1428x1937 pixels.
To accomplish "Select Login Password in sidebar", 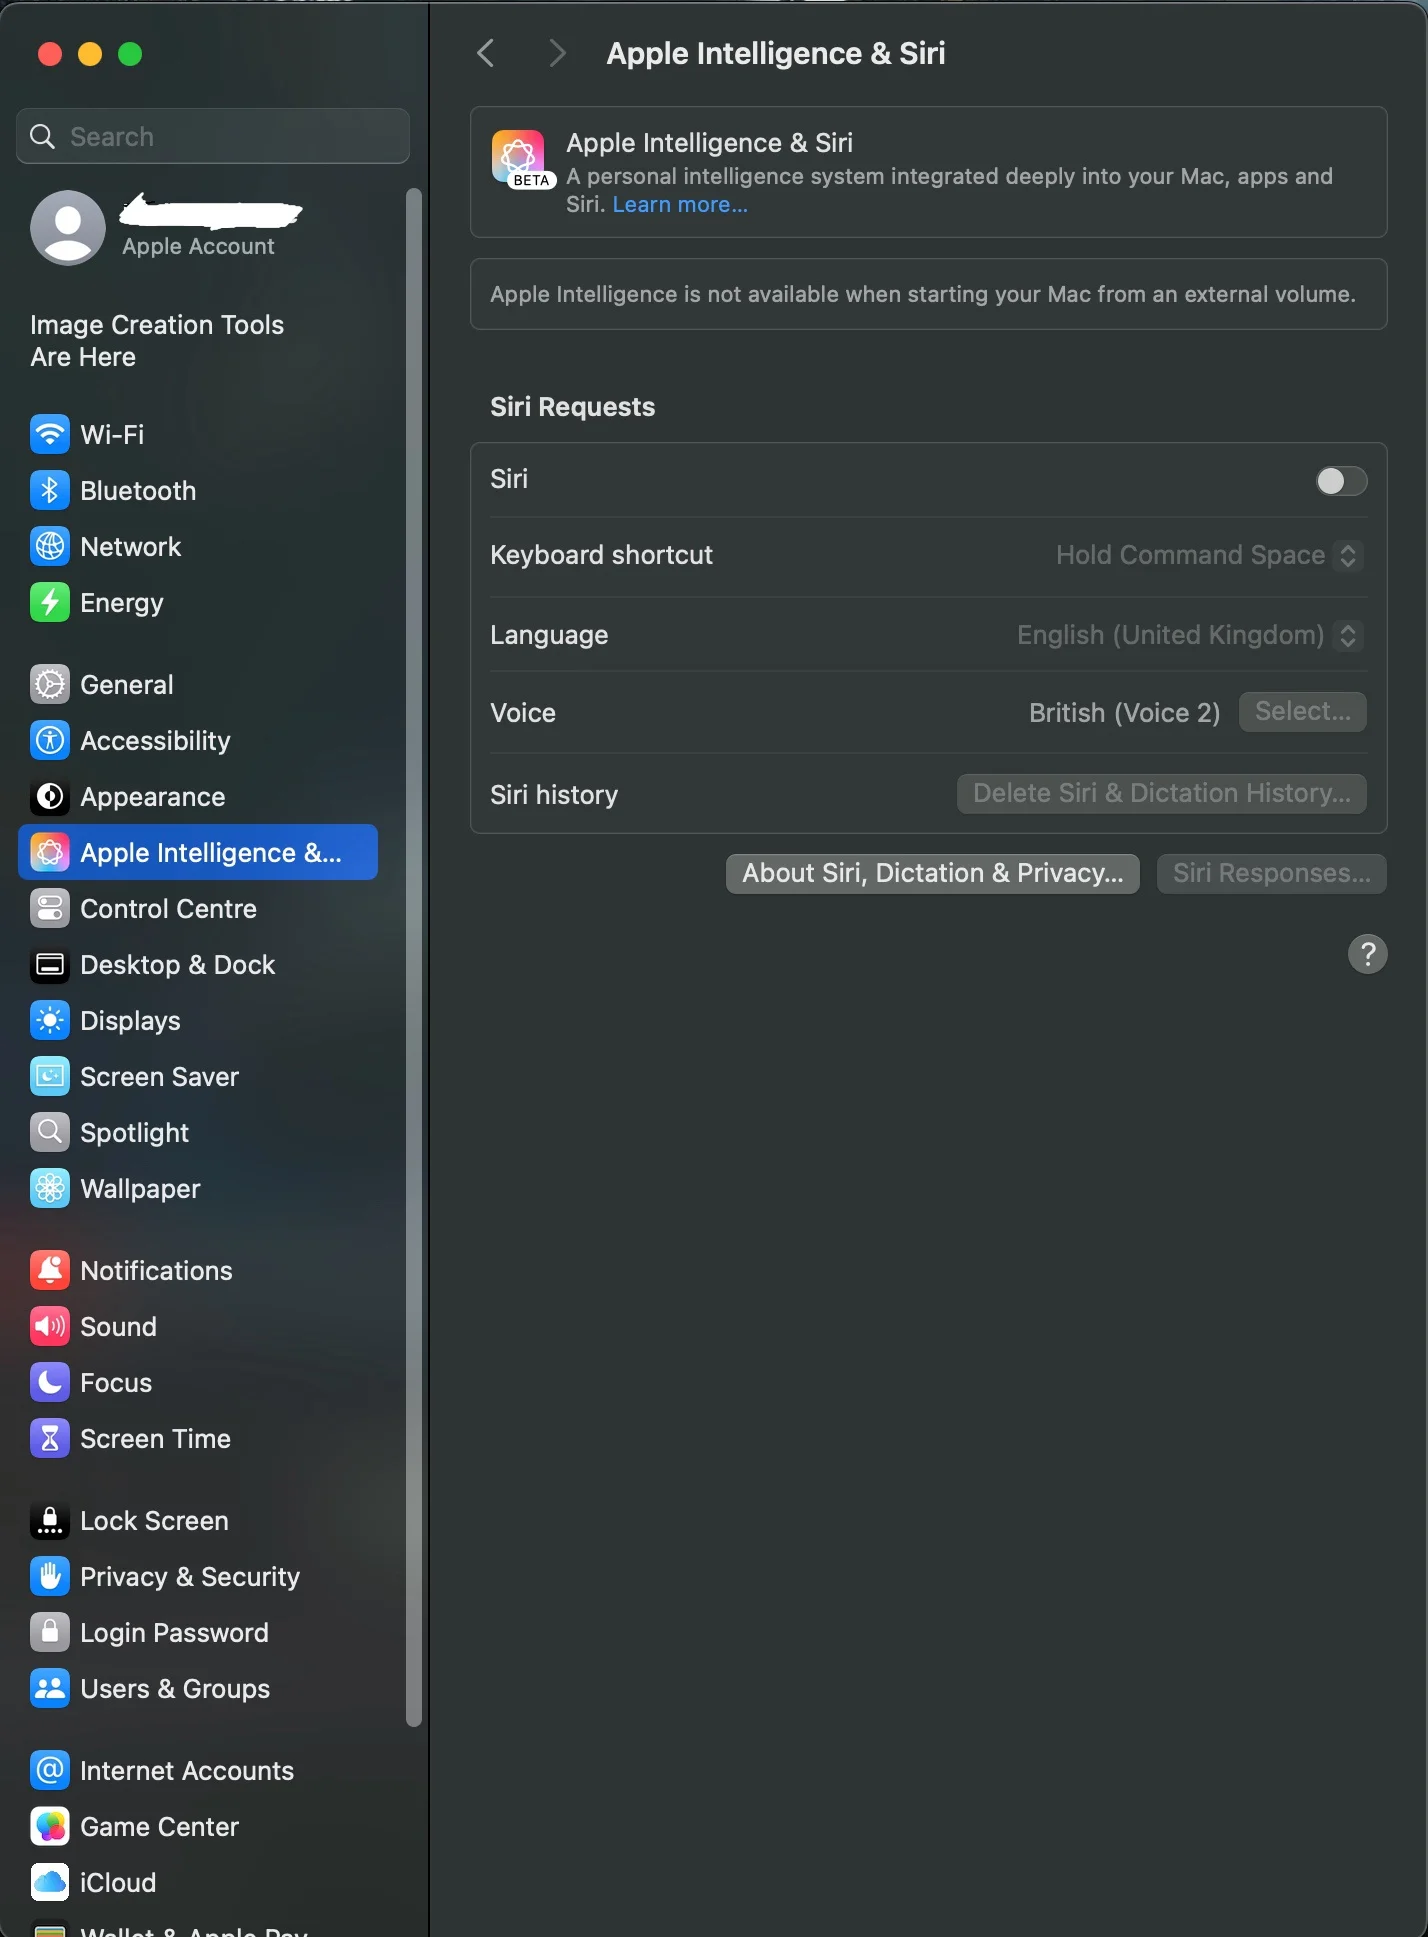I will coord(198,1632).
